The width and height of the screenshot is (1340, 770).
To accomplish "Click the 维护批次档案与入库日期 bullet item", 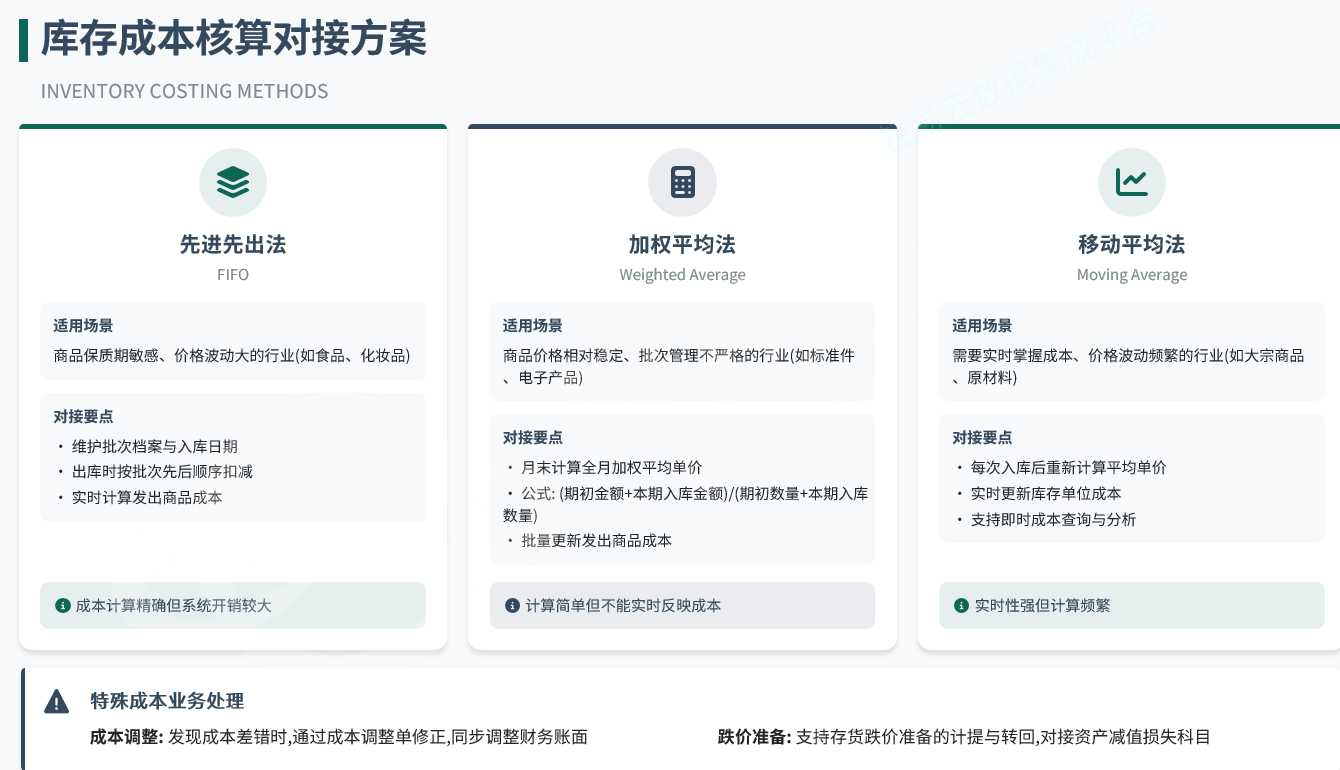I will point(155,447).
